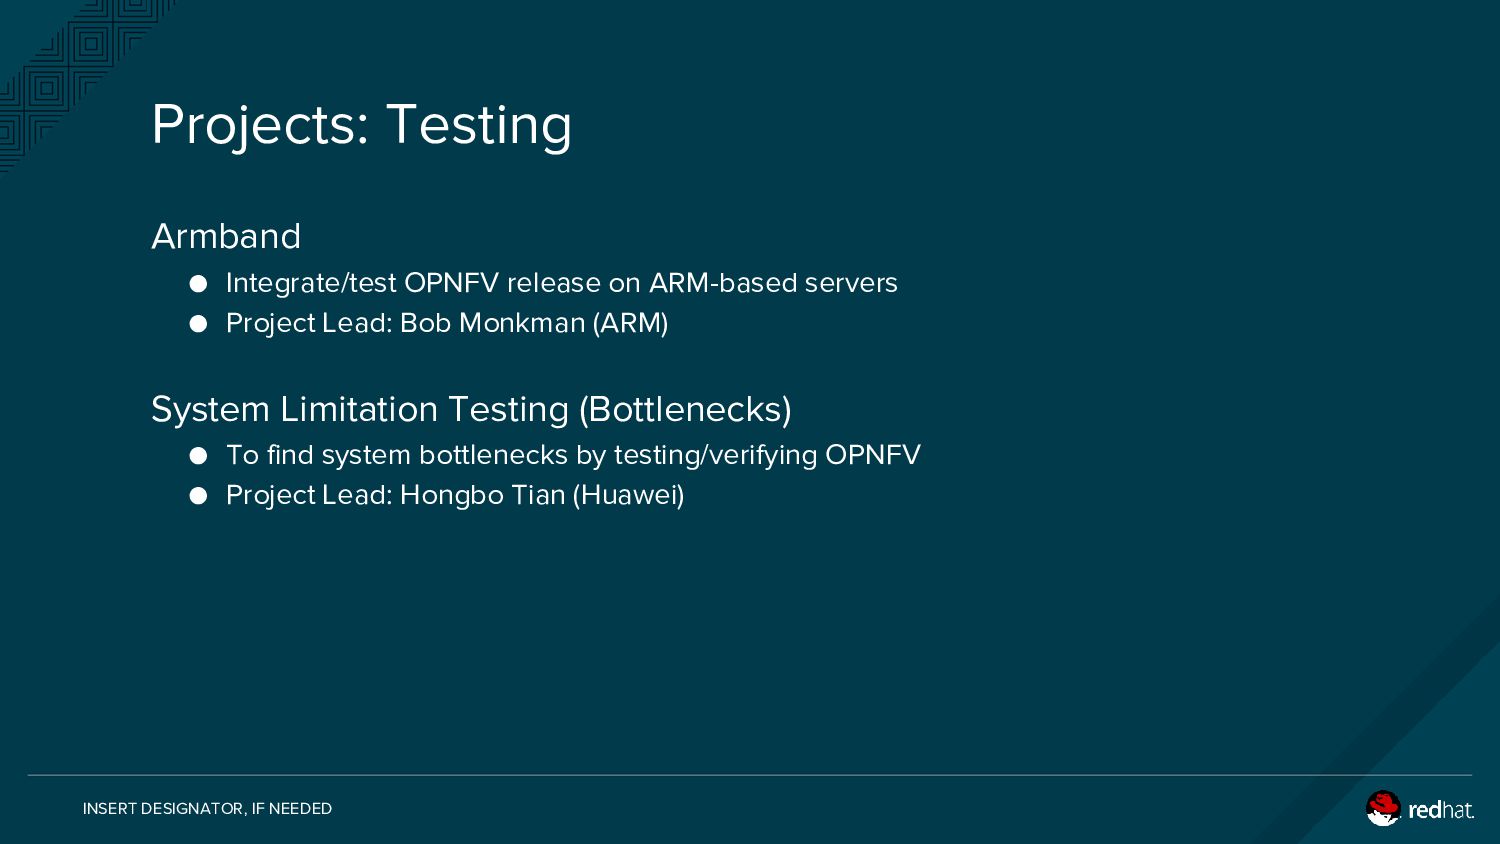Click the System Limitation Testing (Bottlenecks) heading

[x=471, y=409]
